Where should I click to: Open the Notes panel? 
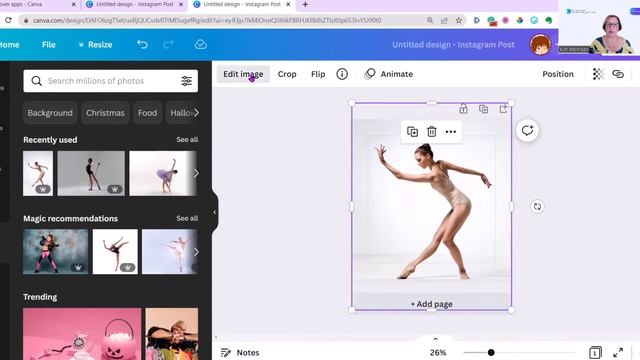click(240, 352)
